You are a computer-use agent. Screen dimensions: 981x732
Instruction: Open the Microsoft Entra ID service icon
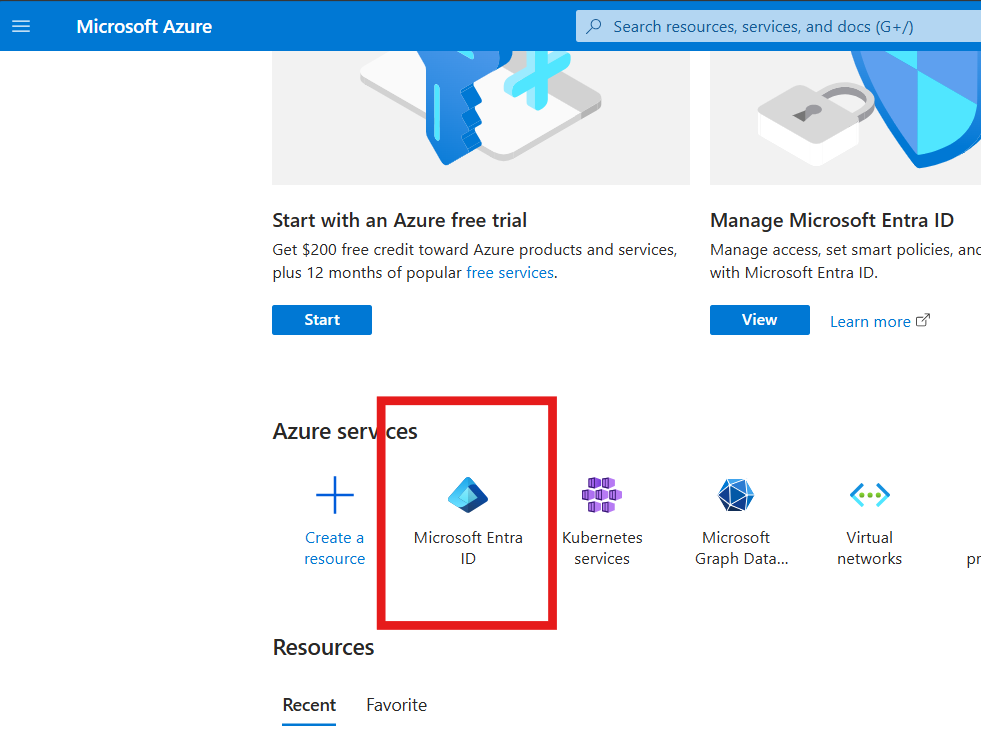[x=468, y=495]
